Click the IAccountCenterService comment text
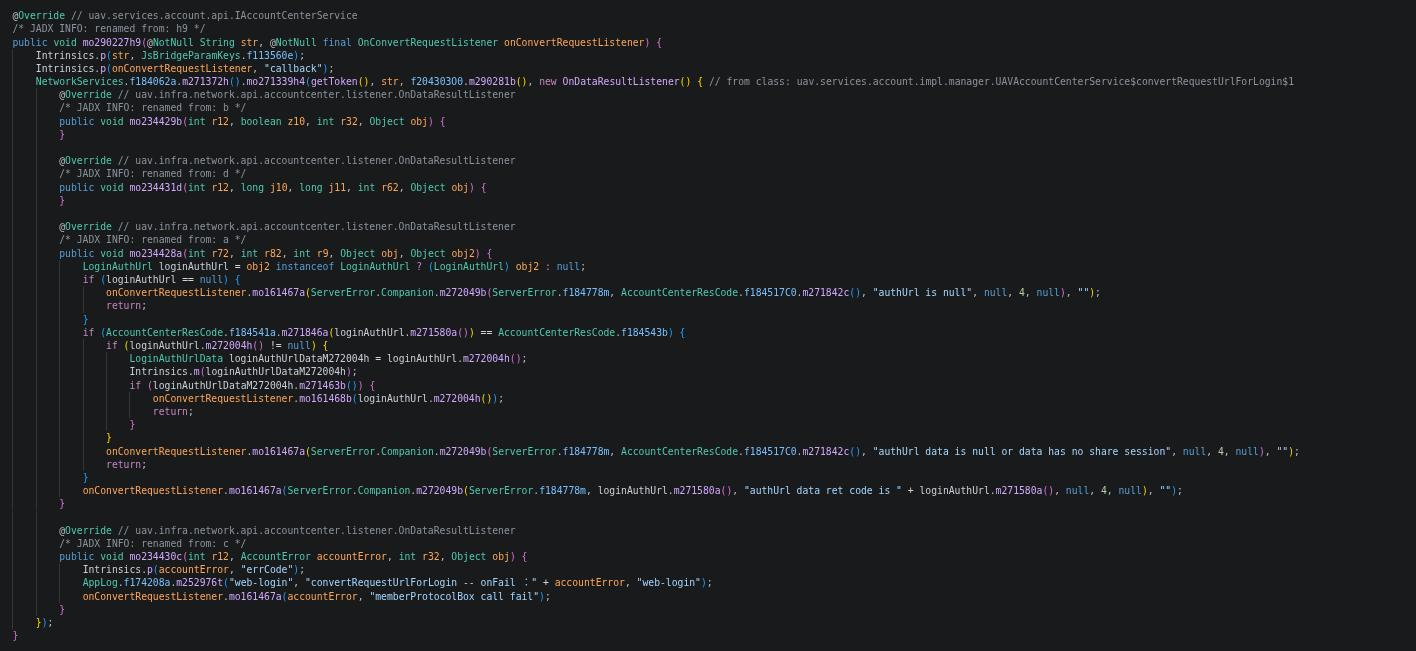 point(222,16)
